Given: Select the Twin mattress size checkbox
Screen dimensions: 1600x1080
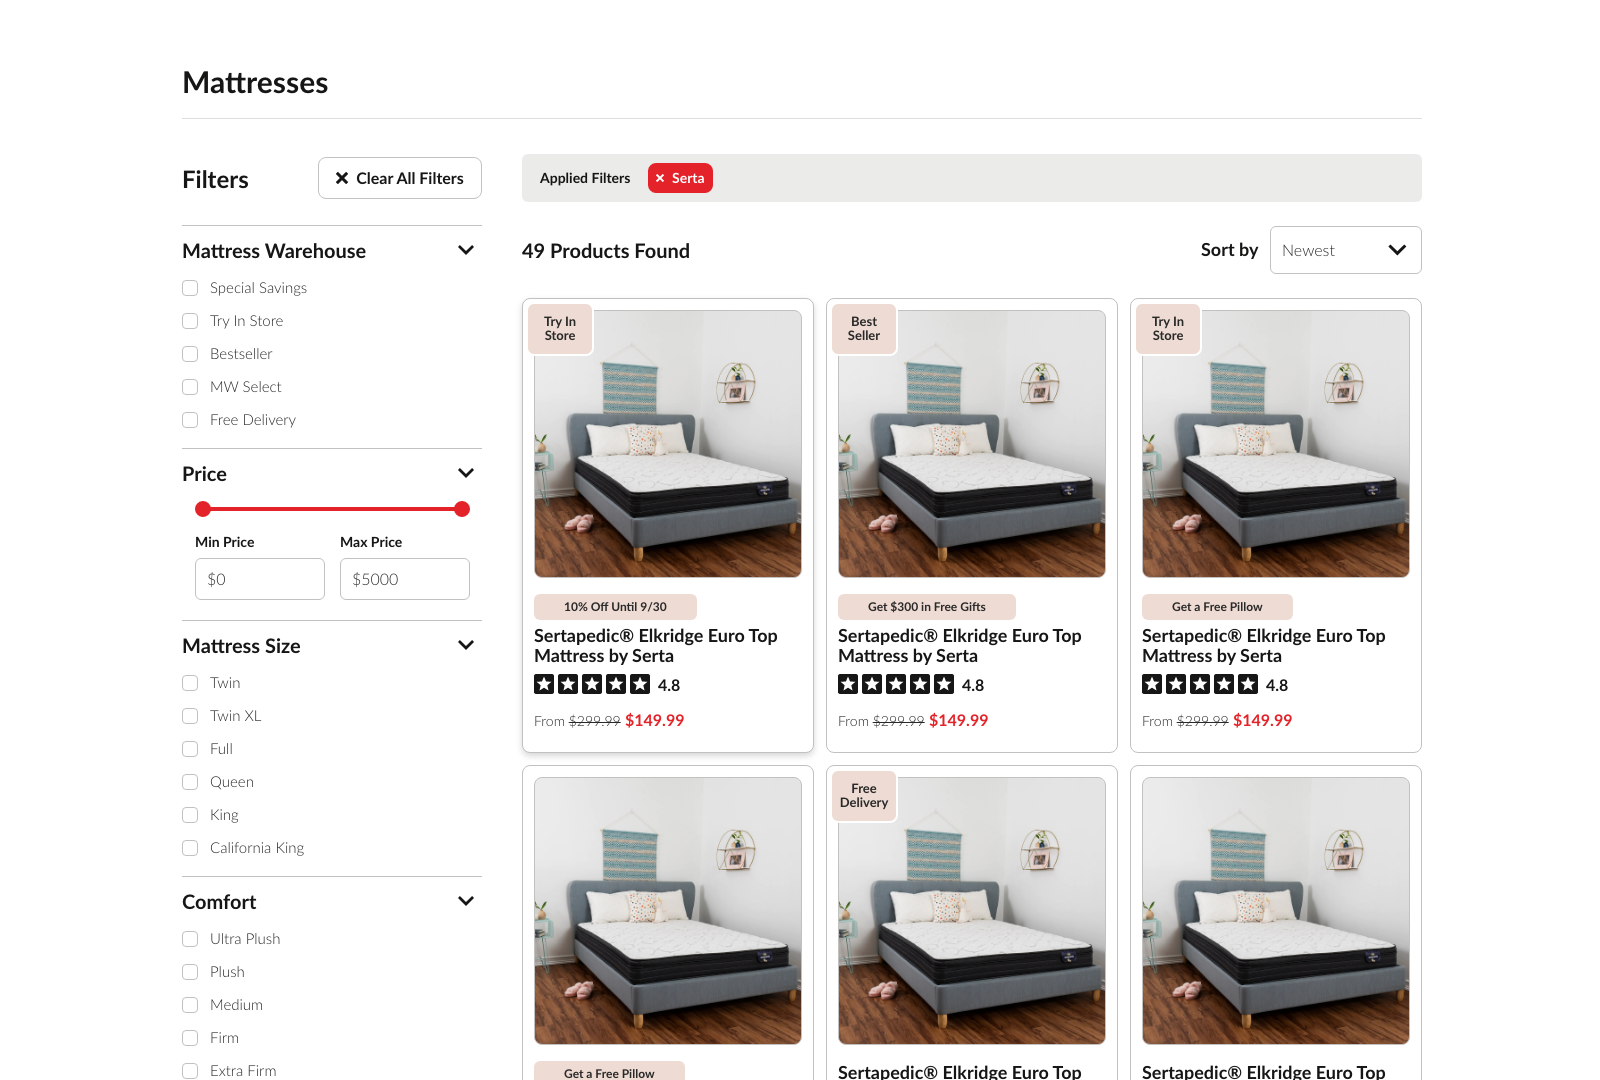Looking at the screenshot, I should (x=190, y=683).
